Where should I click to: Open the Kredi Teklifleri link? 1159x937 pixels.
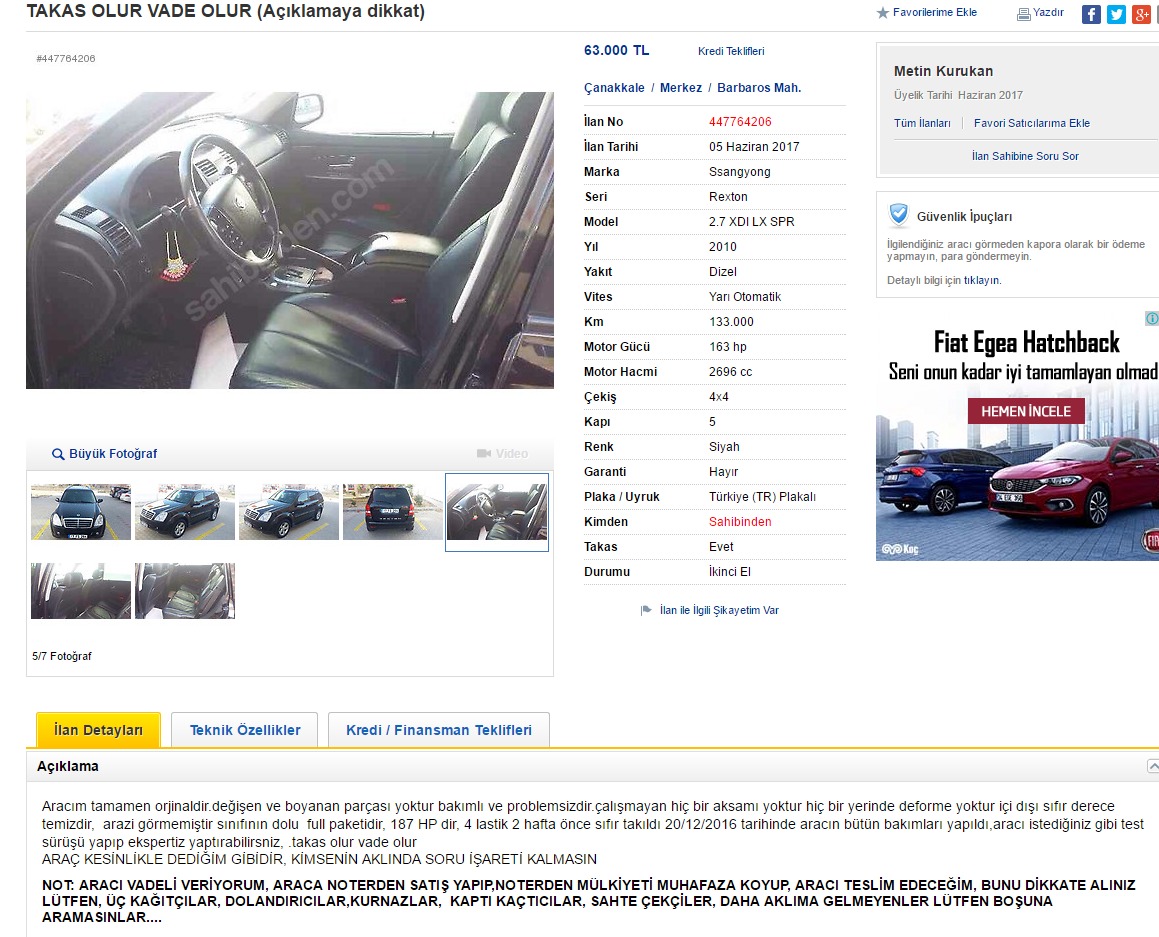click(x=731, y=51)
